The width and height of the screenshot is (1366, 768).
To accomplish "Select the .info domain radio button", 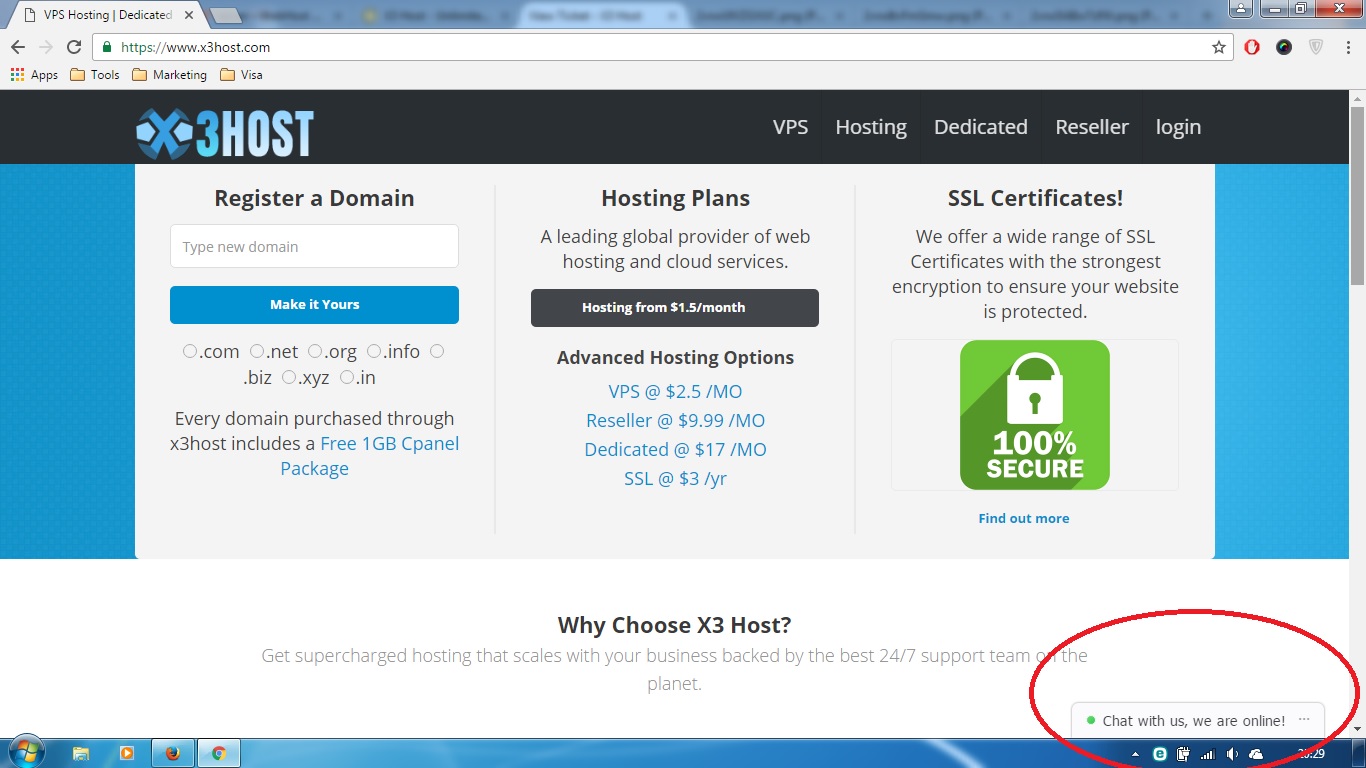I will [374, 351].
